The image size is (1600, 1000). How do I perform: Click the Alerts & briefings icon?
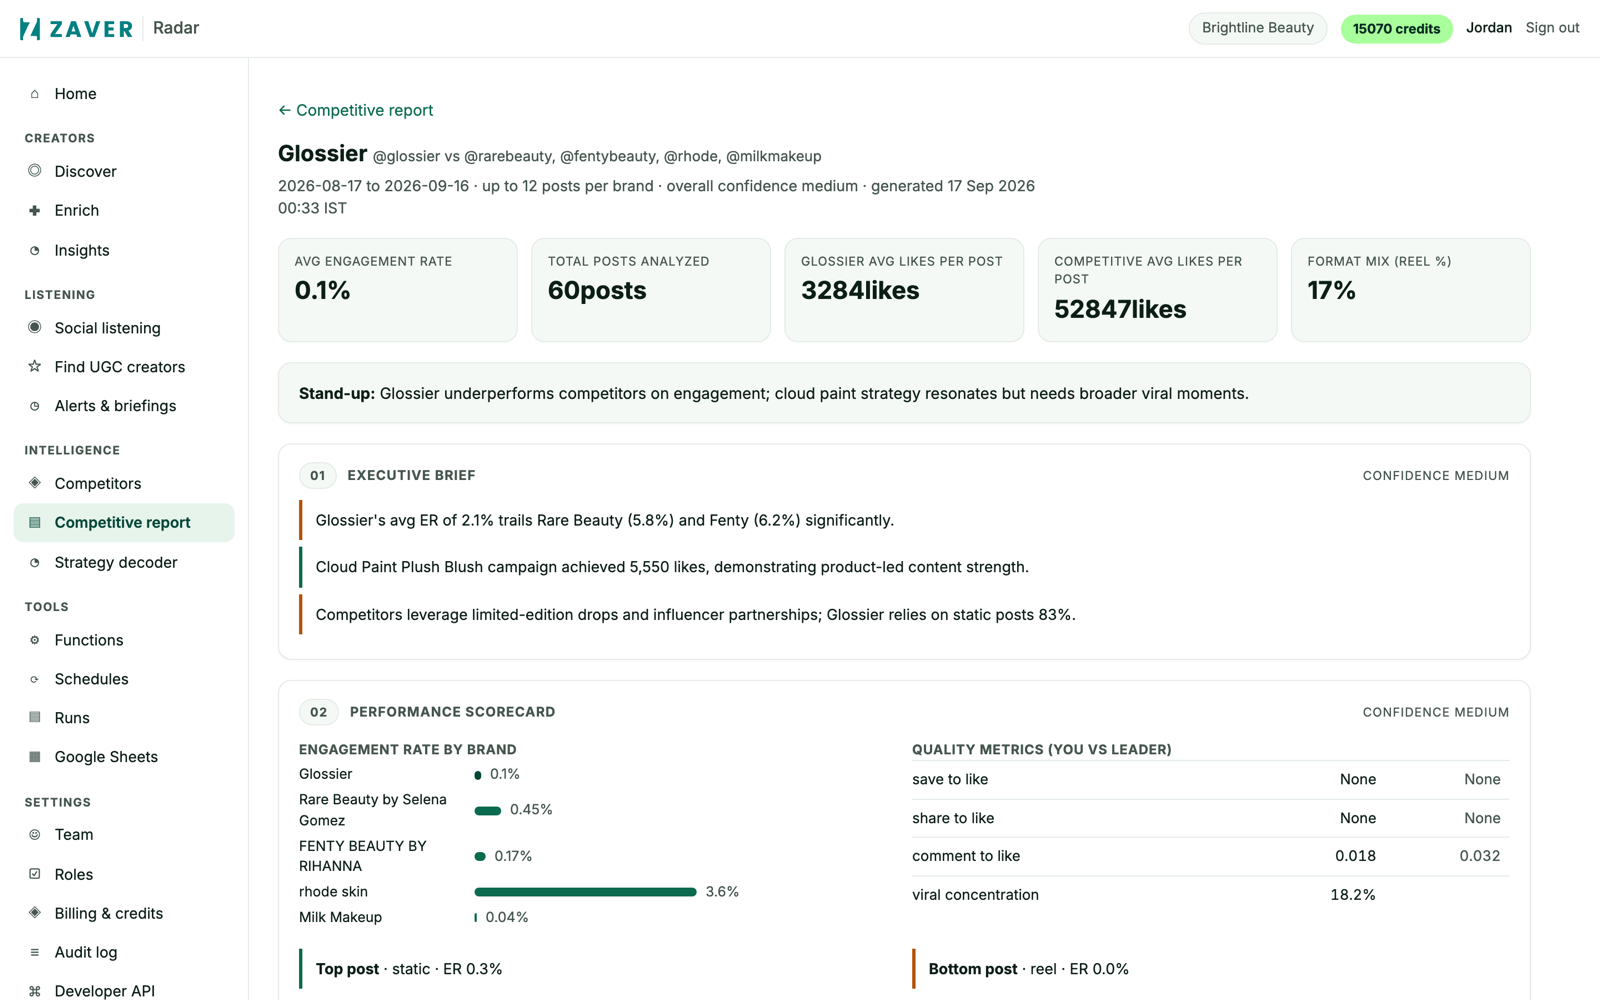click(x=35, y=406)
